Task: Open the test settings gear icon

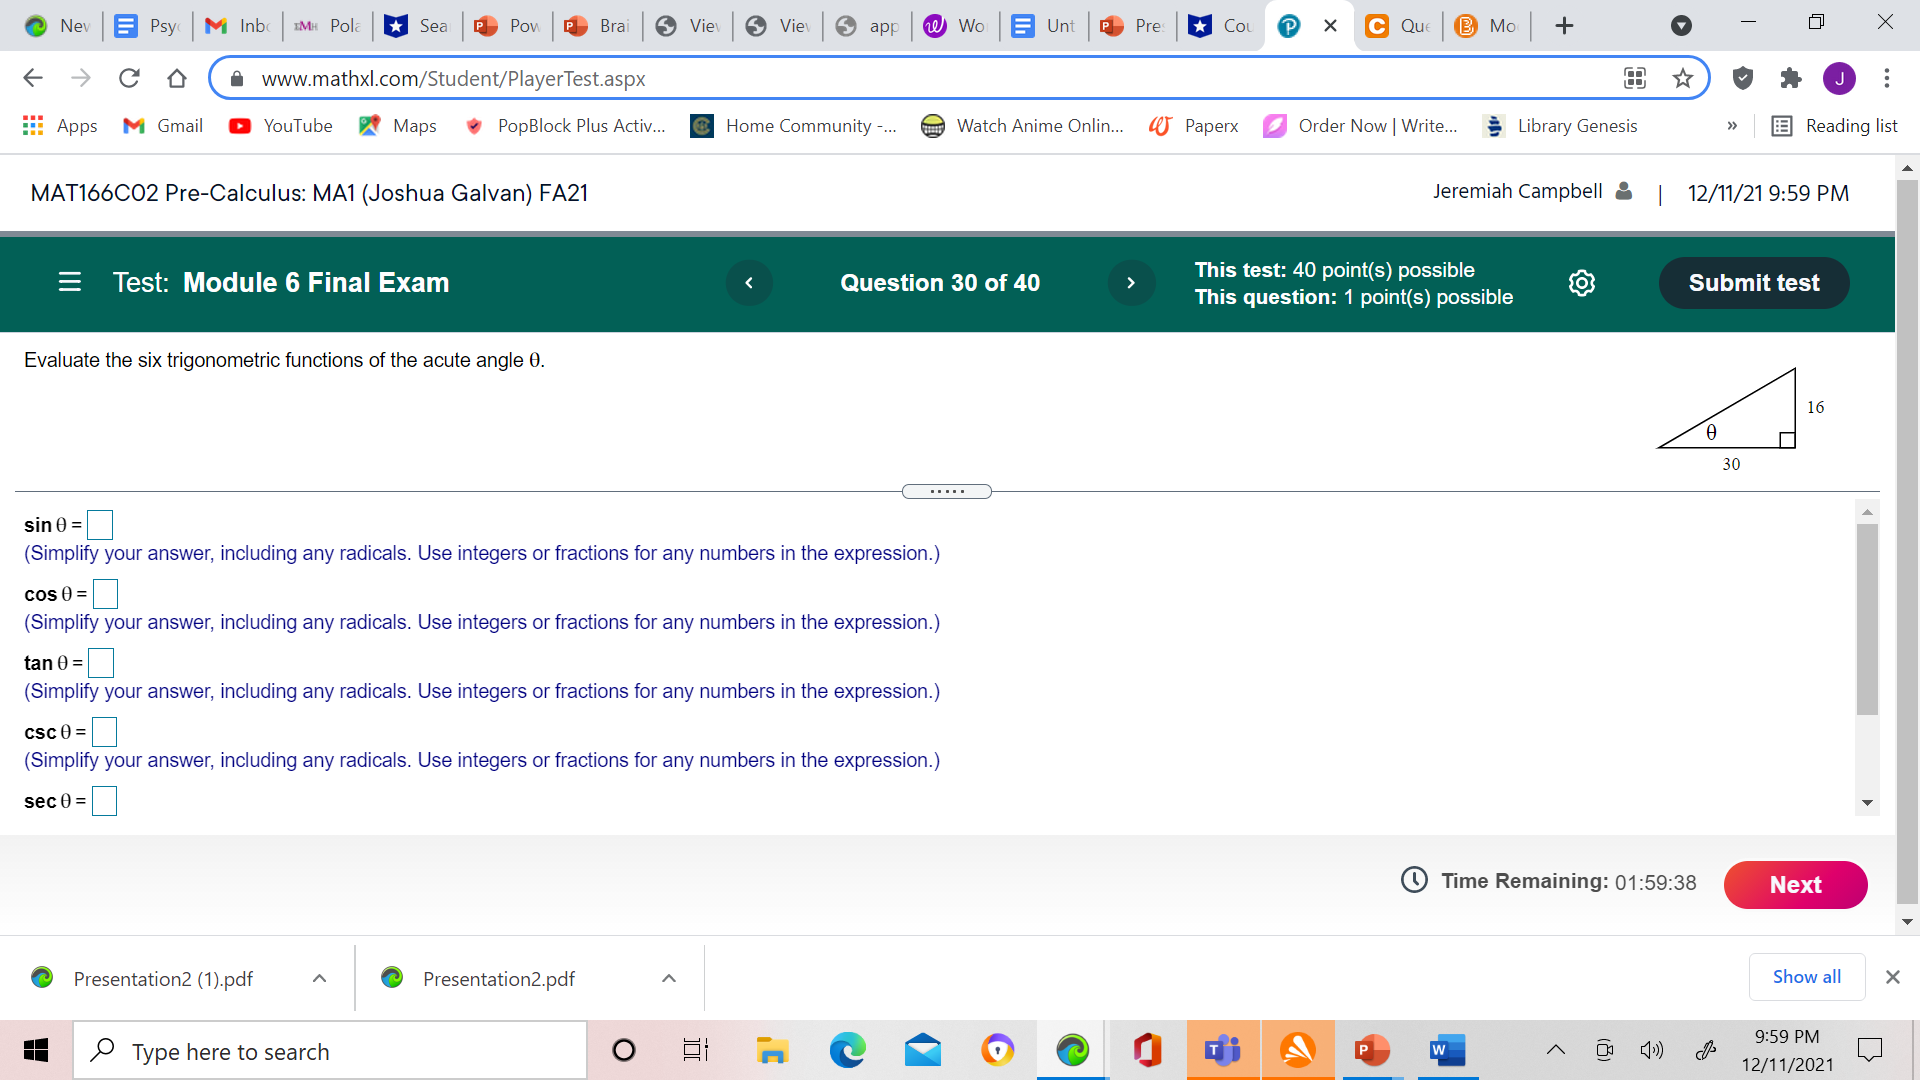Action: click(1581, 283)
